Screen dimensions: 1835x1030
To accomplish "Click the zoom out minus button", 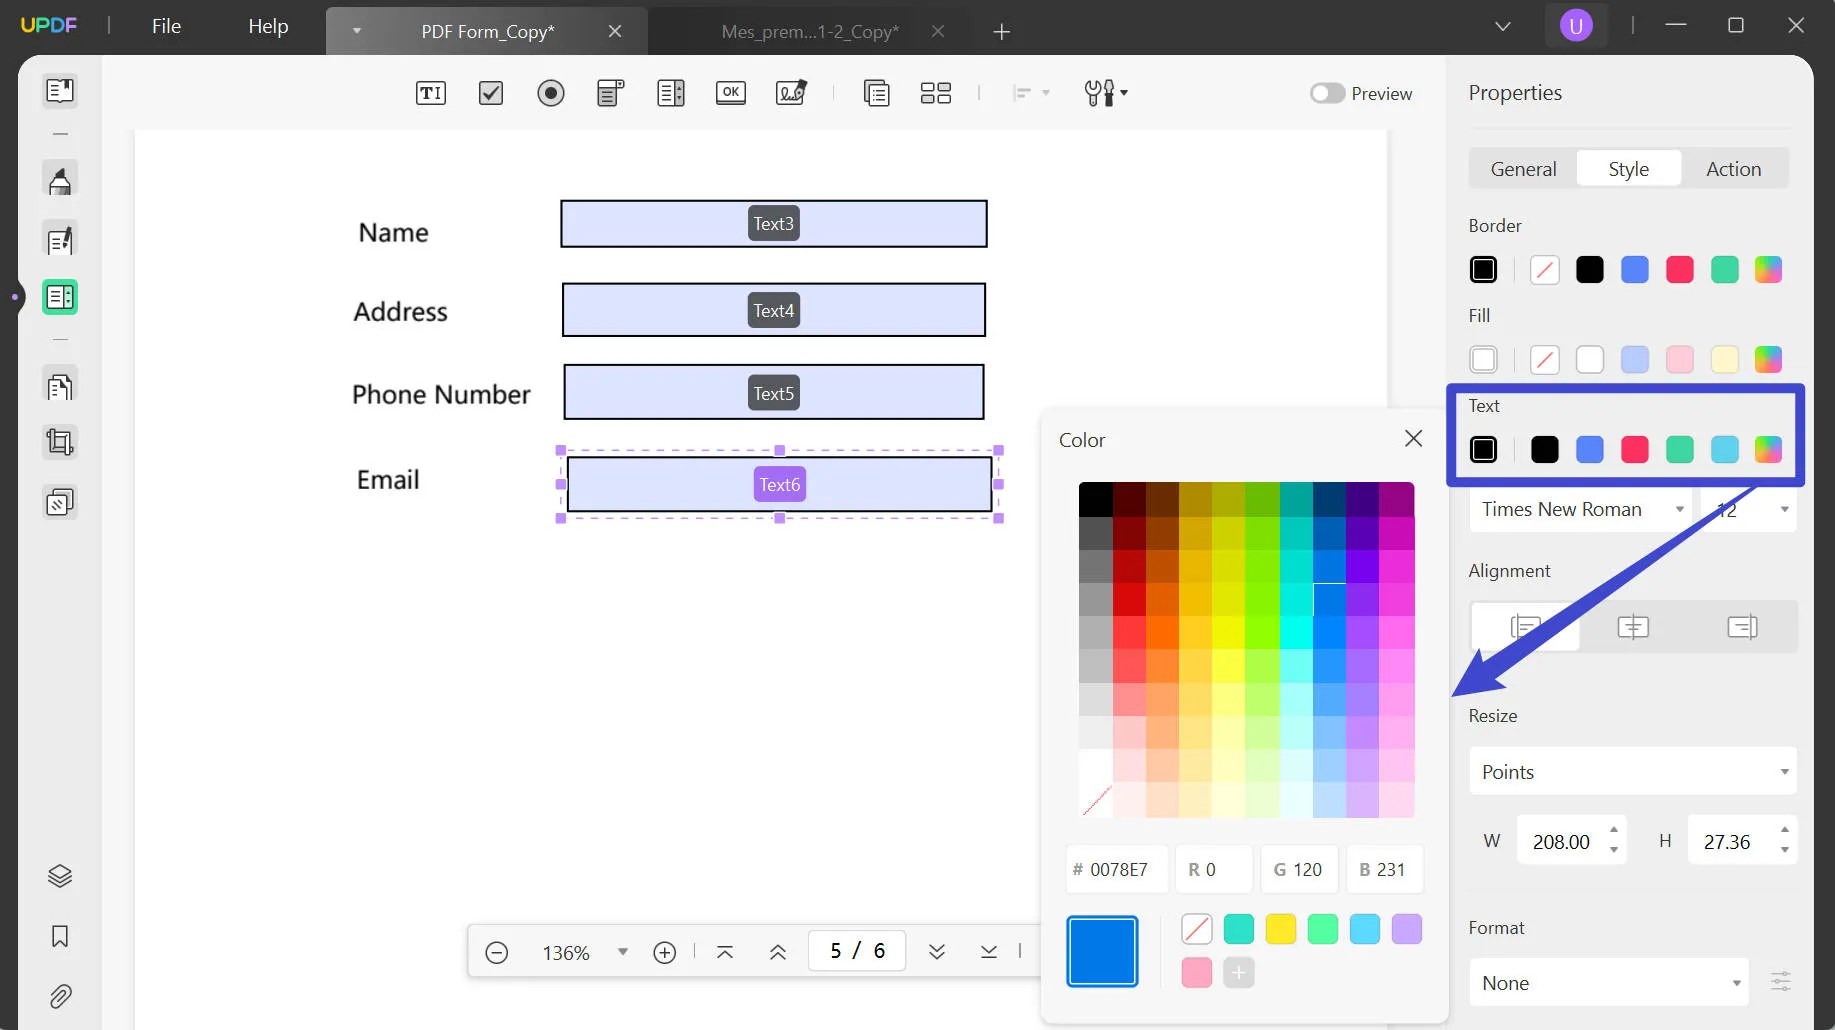I will point(496,953).
